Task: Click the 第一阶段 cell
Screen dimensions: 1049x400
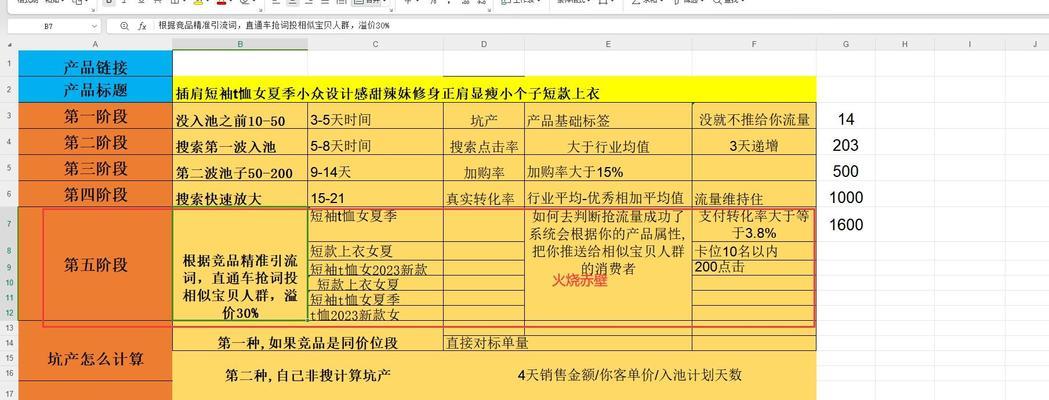Action: [x=95, y=116]
